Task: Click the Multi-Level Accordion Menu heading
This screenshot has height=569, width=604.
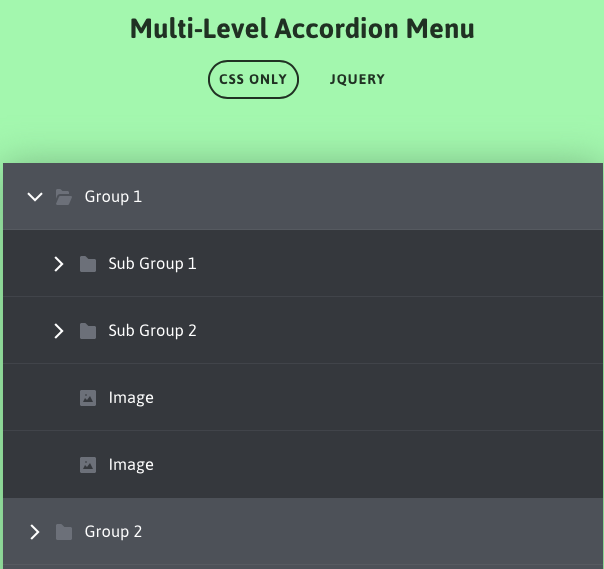Action: pos(302,29)
